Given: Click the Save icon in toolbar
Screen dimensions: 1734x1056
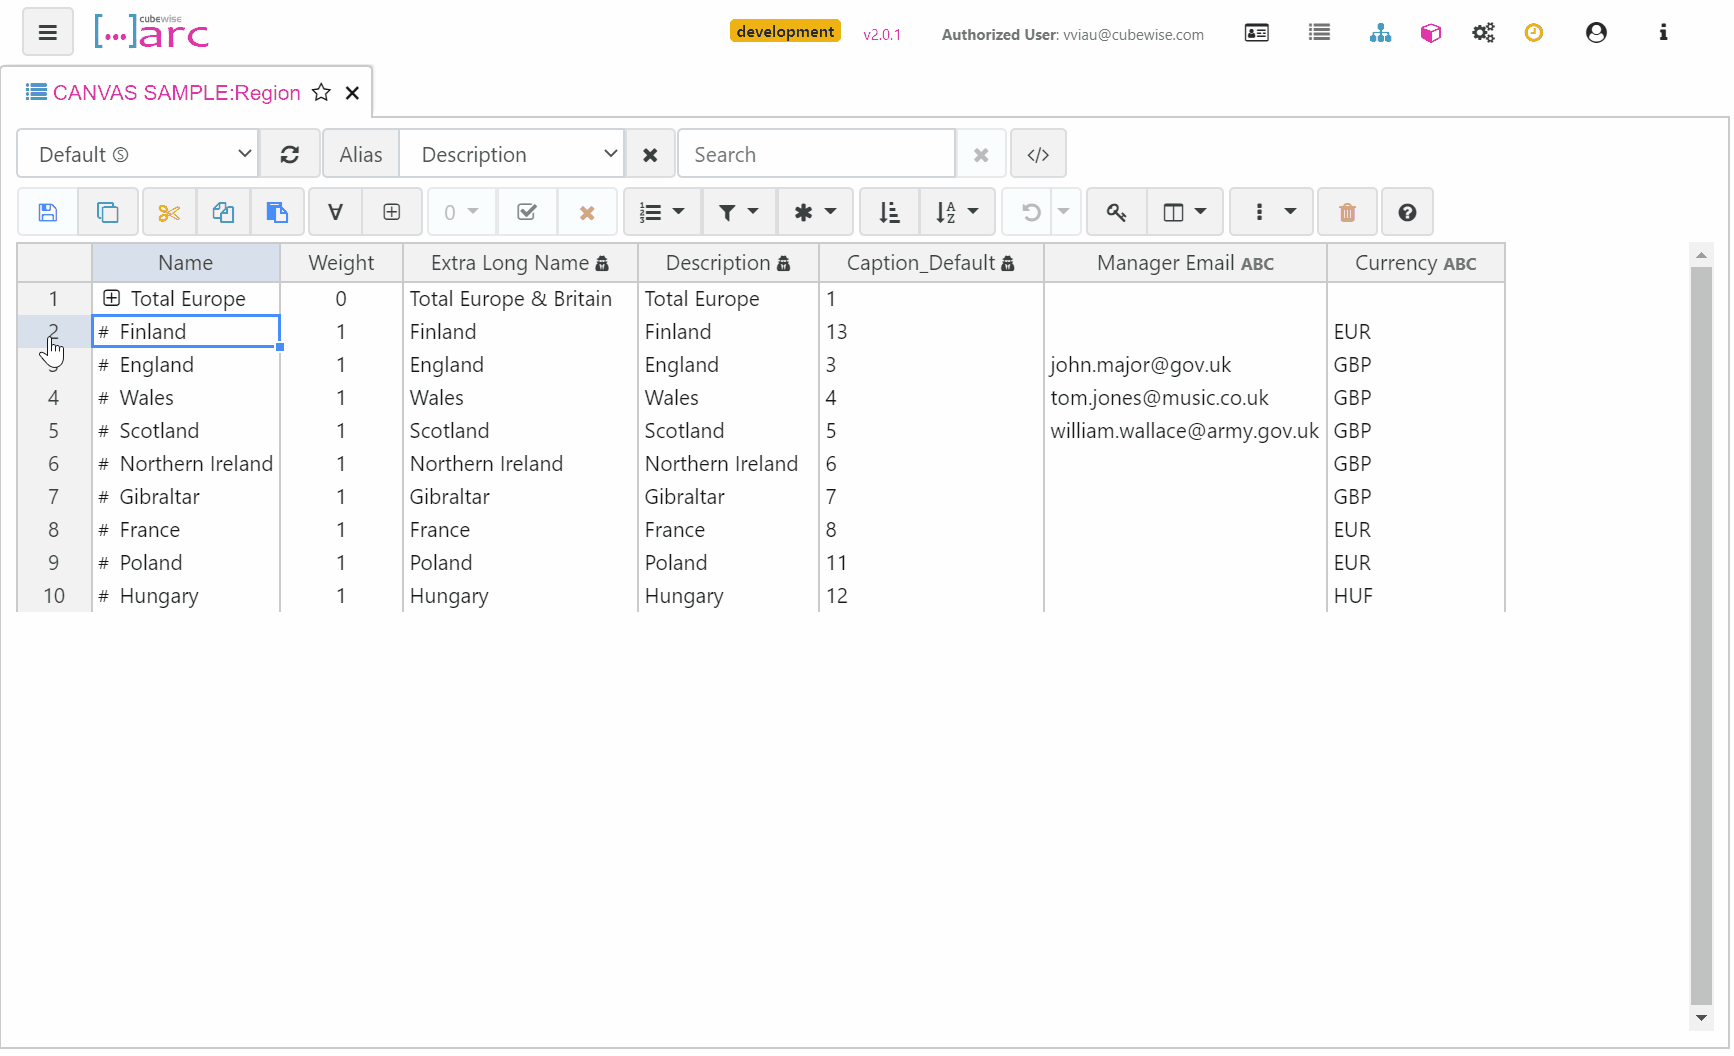Looking at the screenshot, I should pyautogui.click(x=48, y=212).
